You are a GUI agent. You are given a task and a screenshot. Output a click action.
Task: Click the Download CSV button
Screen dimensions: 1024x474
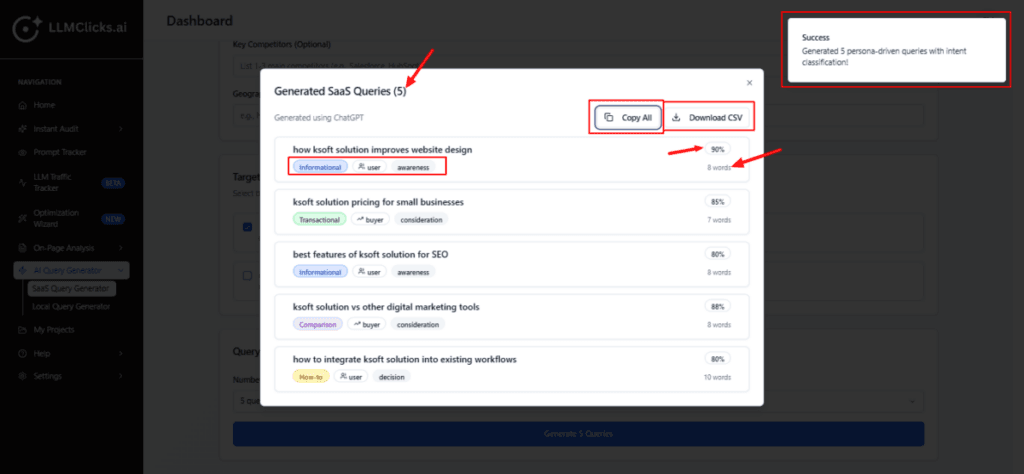[708, 117]
